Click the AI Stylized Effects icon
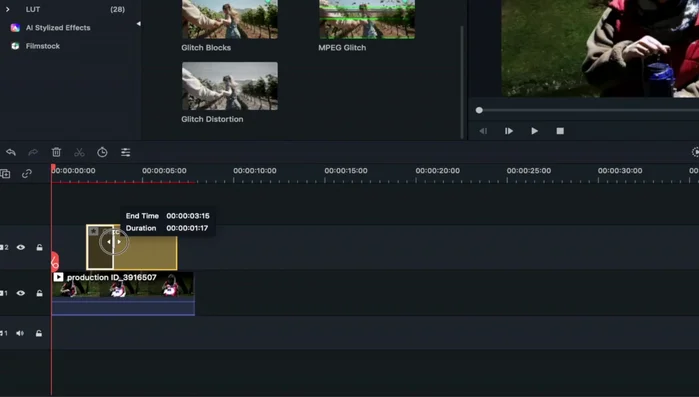 (15, 28)
